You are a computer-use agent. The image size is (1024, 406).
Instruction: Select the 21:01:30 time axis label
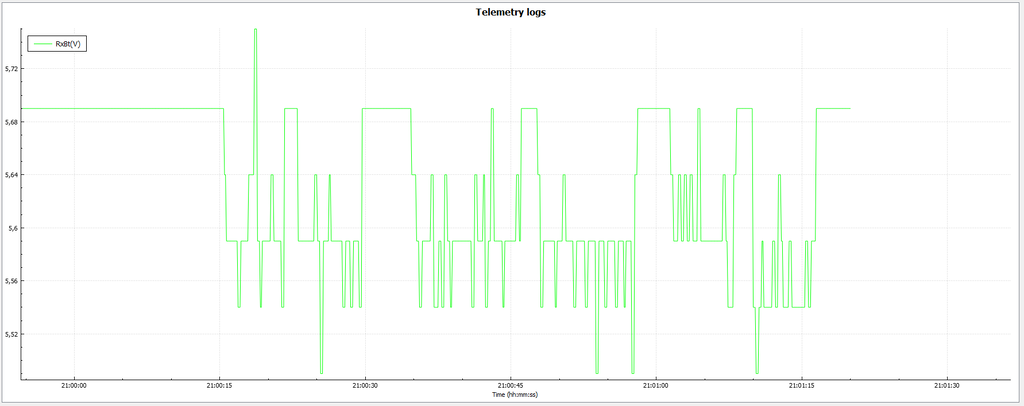click(x=946, y=385)
